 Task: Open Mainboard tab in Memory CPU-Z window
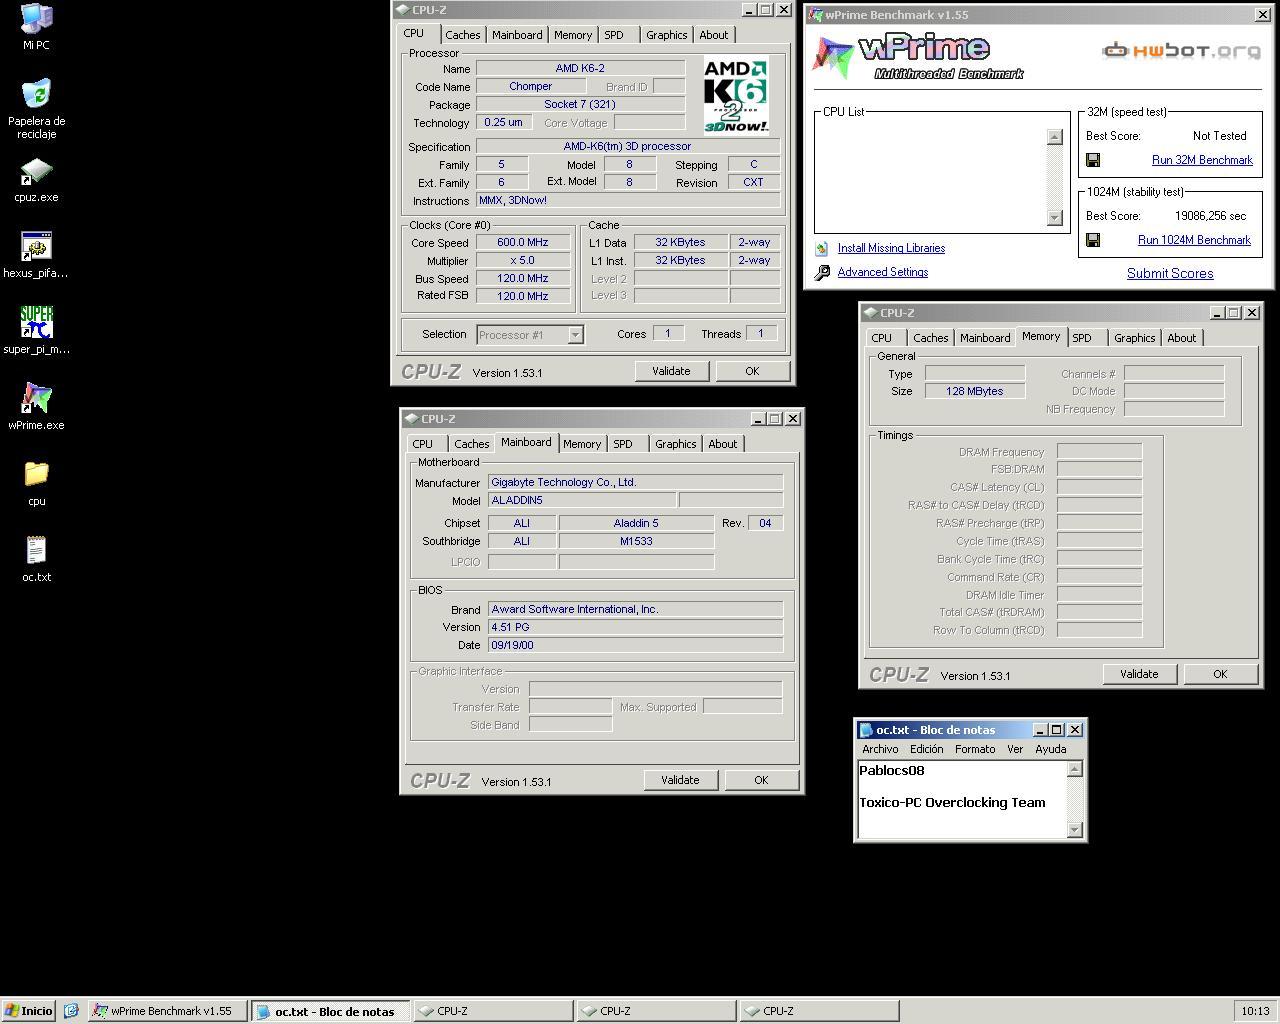pos(985,338)
